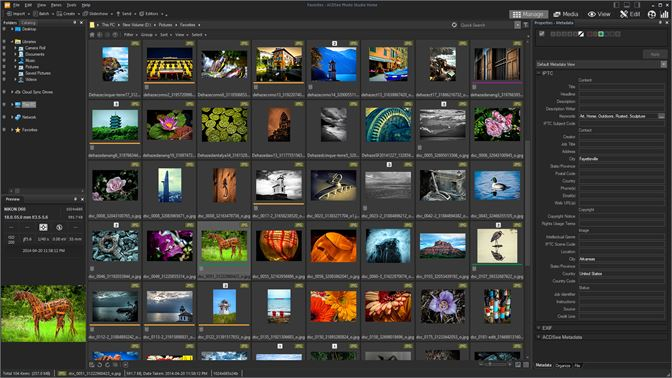
Task: Expand the ACDSee Metadata section
Action: tap(539, 337)
